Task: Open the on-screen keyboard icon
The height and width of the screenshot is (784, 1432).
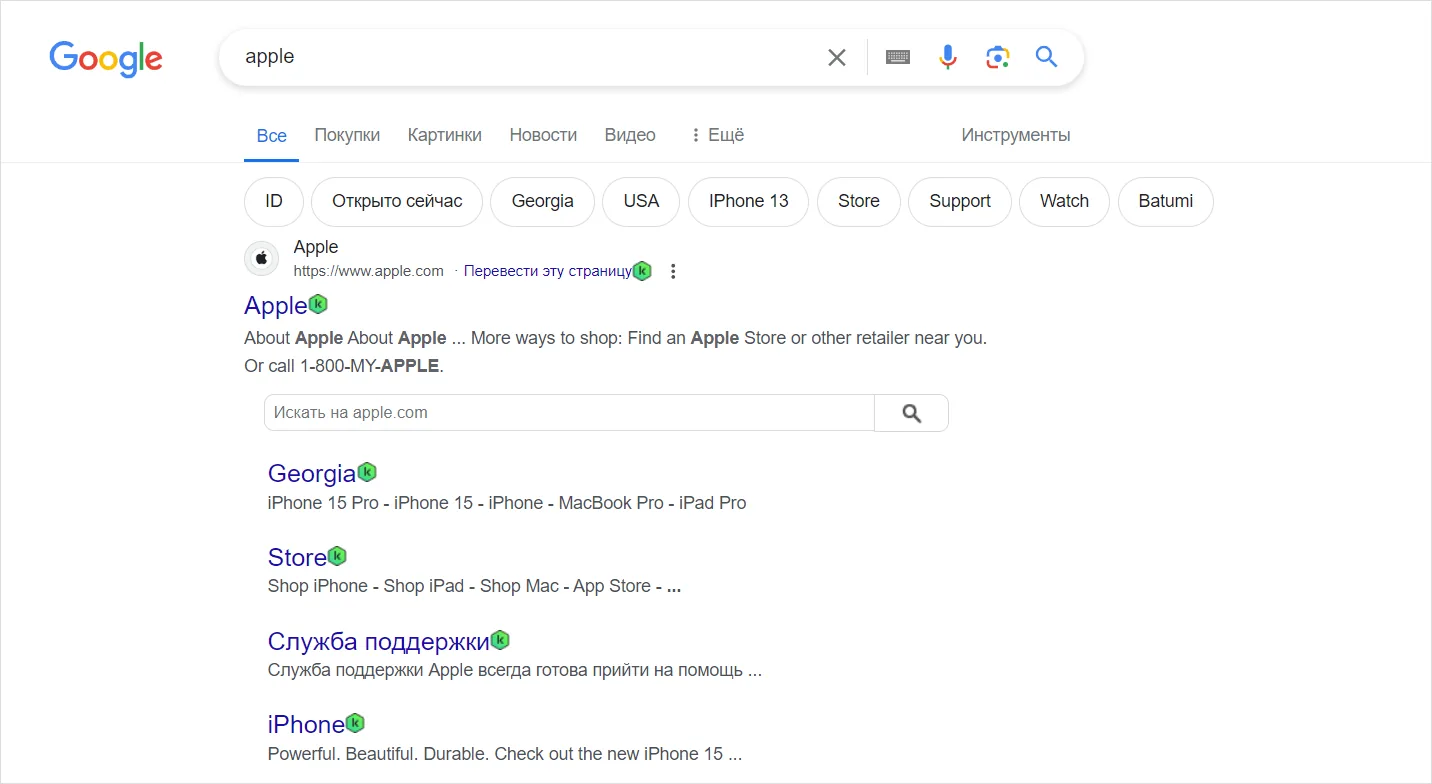Action: click(897, 57)
